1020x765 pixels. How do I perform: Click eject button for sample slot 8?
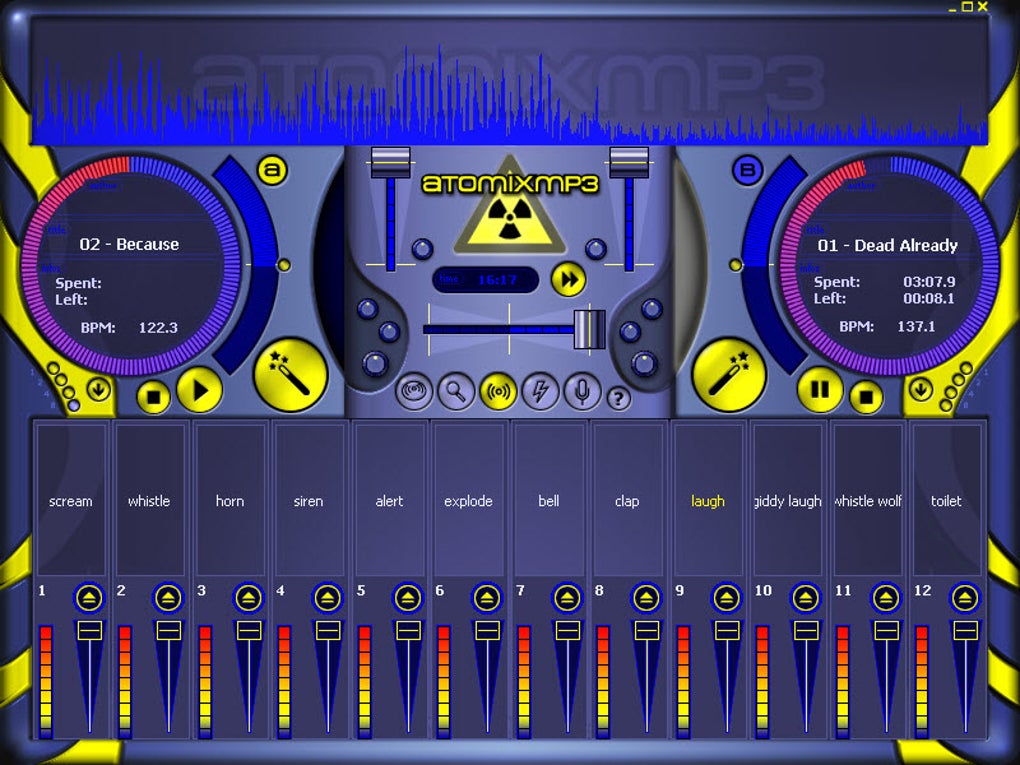coord(647,597)
